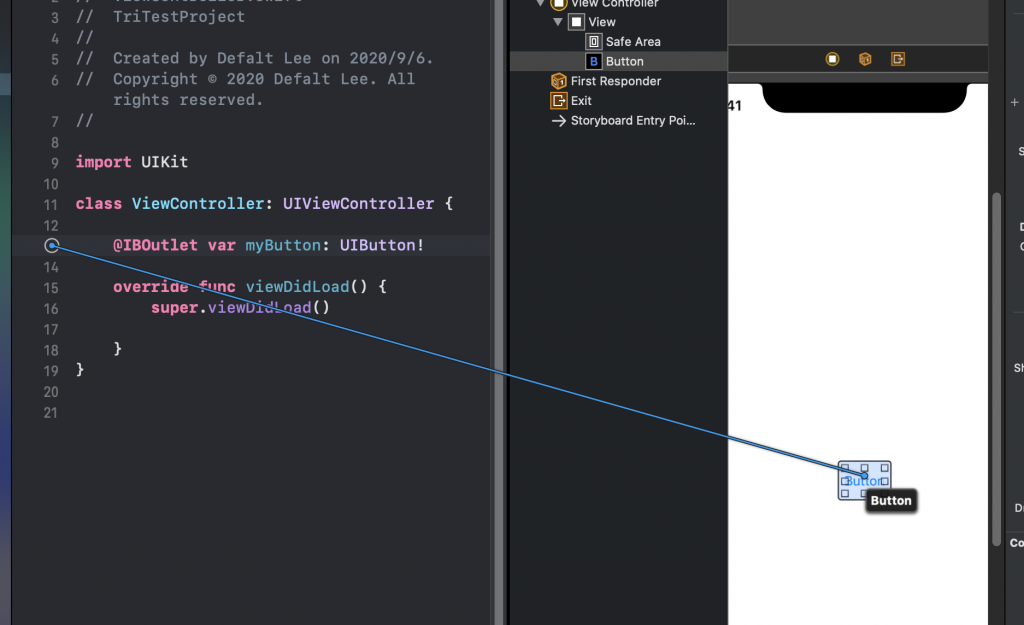Click the import UIKit line
The width and height of the screenshot is (1024, 625).
132,162
